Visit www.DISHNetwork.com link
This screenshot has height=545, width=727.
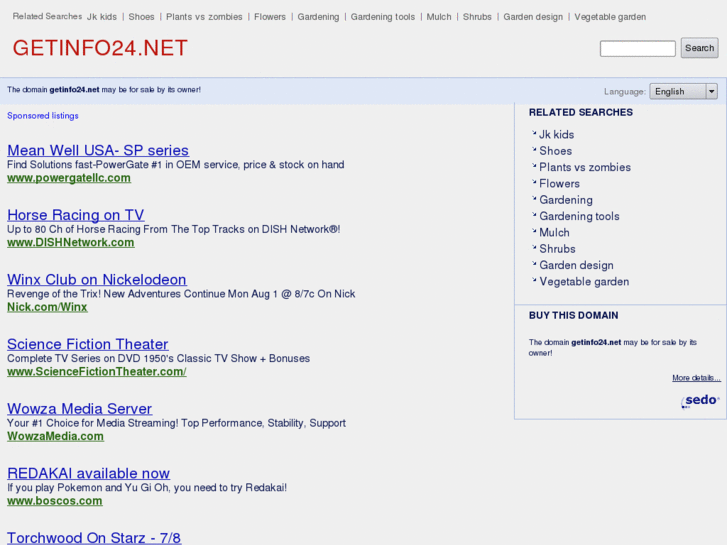click(x=70, y=243)
